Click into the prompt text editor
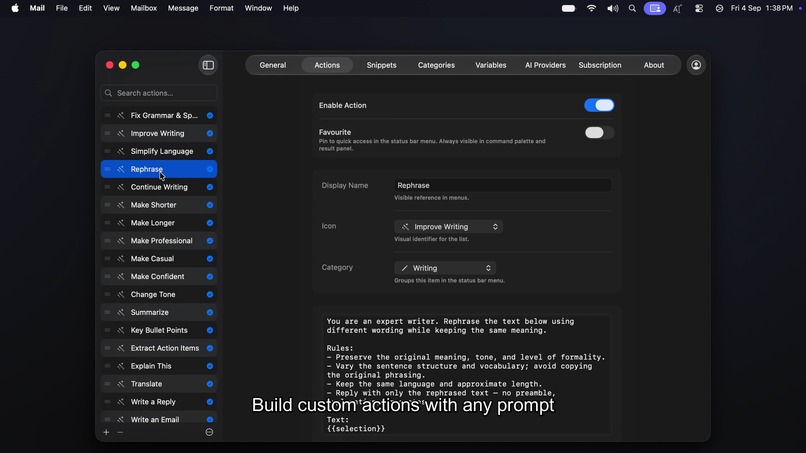This screenshot has height=453, width=806. 467,375
